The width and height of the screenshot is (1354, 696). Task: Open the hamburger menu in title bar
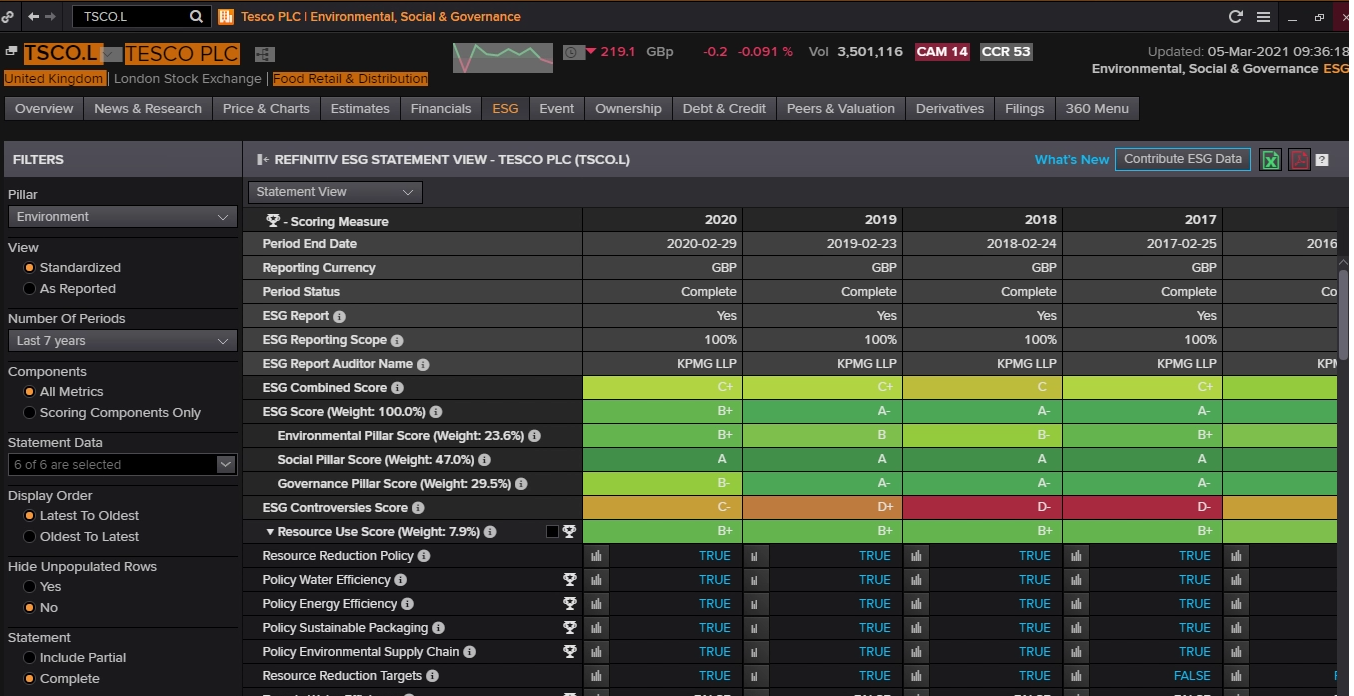point(1263,17)
